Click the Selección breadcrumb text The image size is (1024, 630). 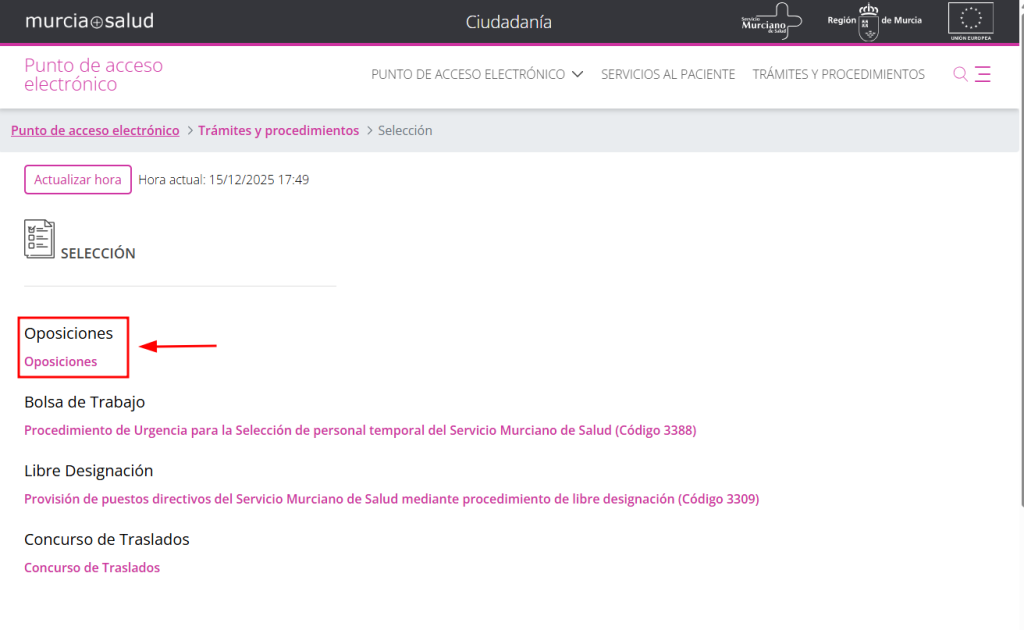pyautogui.click(x=405, y=131)
